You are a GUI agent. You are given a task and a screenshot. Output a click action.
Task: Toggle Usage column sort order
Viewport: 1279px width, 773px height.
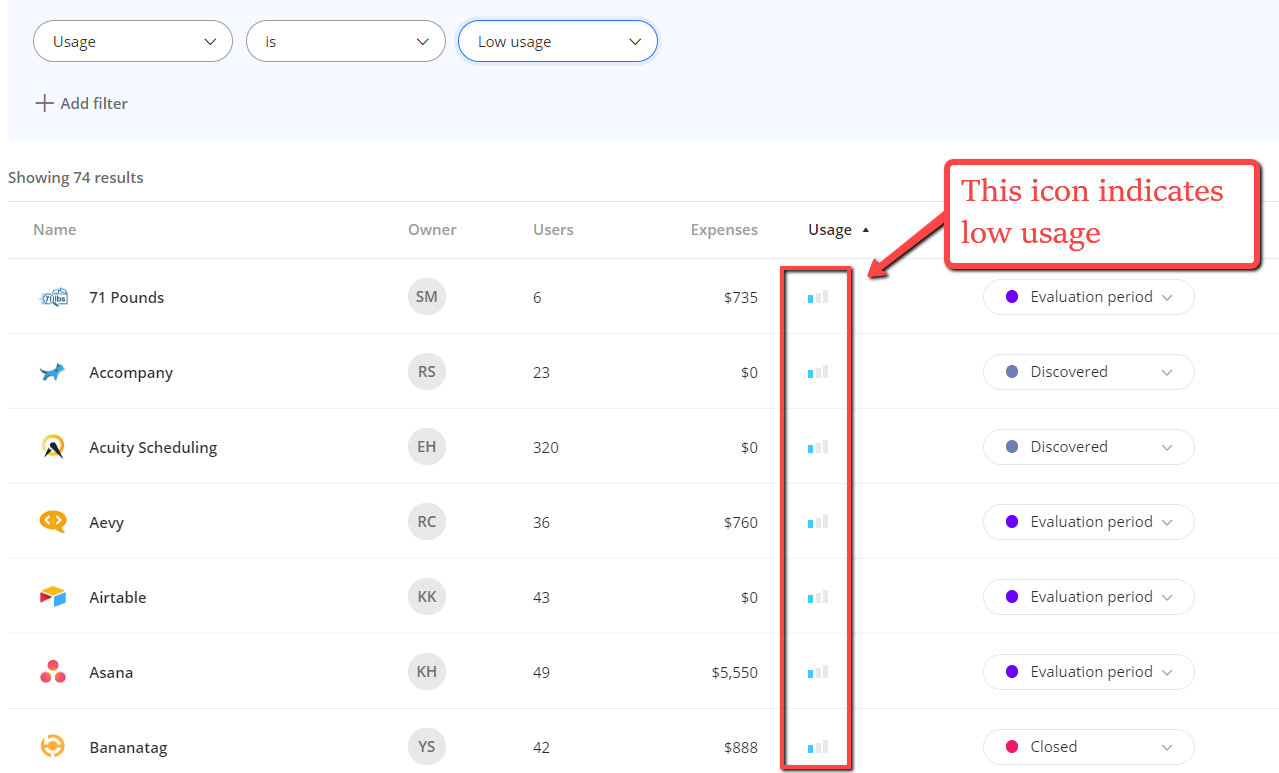pos(839,230)
